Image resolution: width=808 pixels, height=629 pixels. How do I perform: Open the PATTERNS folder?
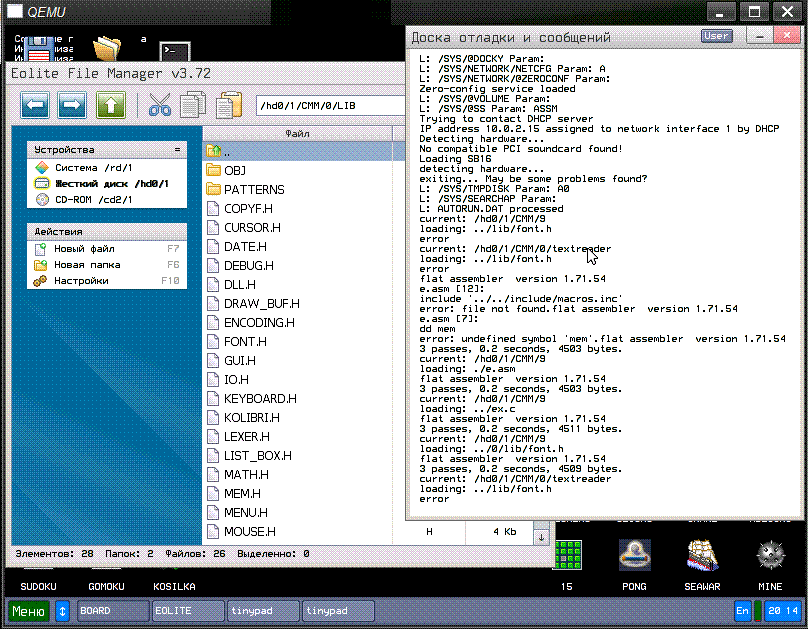(x=253, y=189)
